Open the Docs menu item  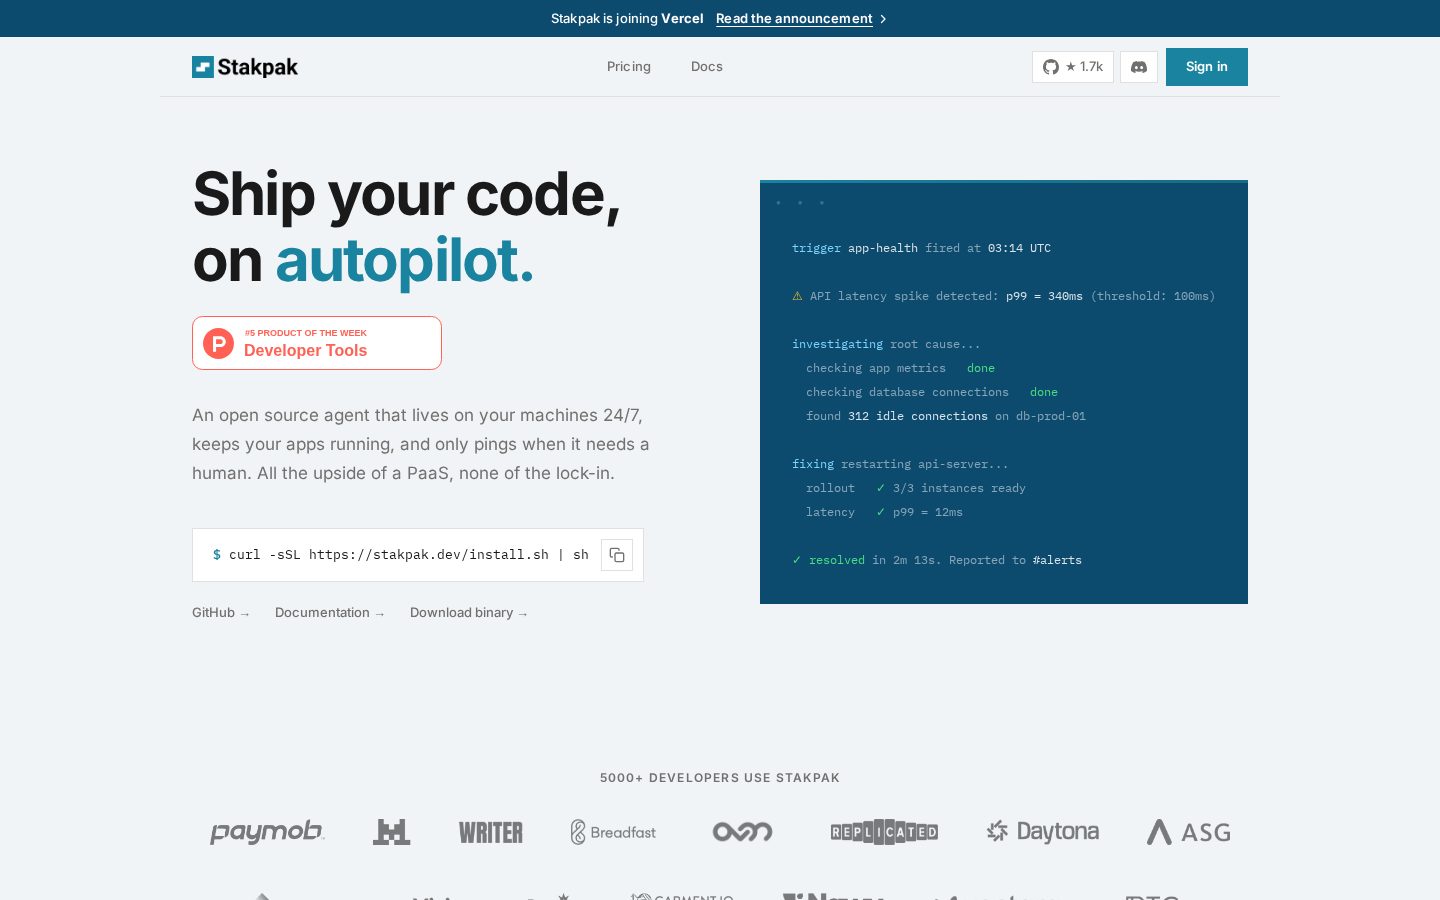coord(707,67)
